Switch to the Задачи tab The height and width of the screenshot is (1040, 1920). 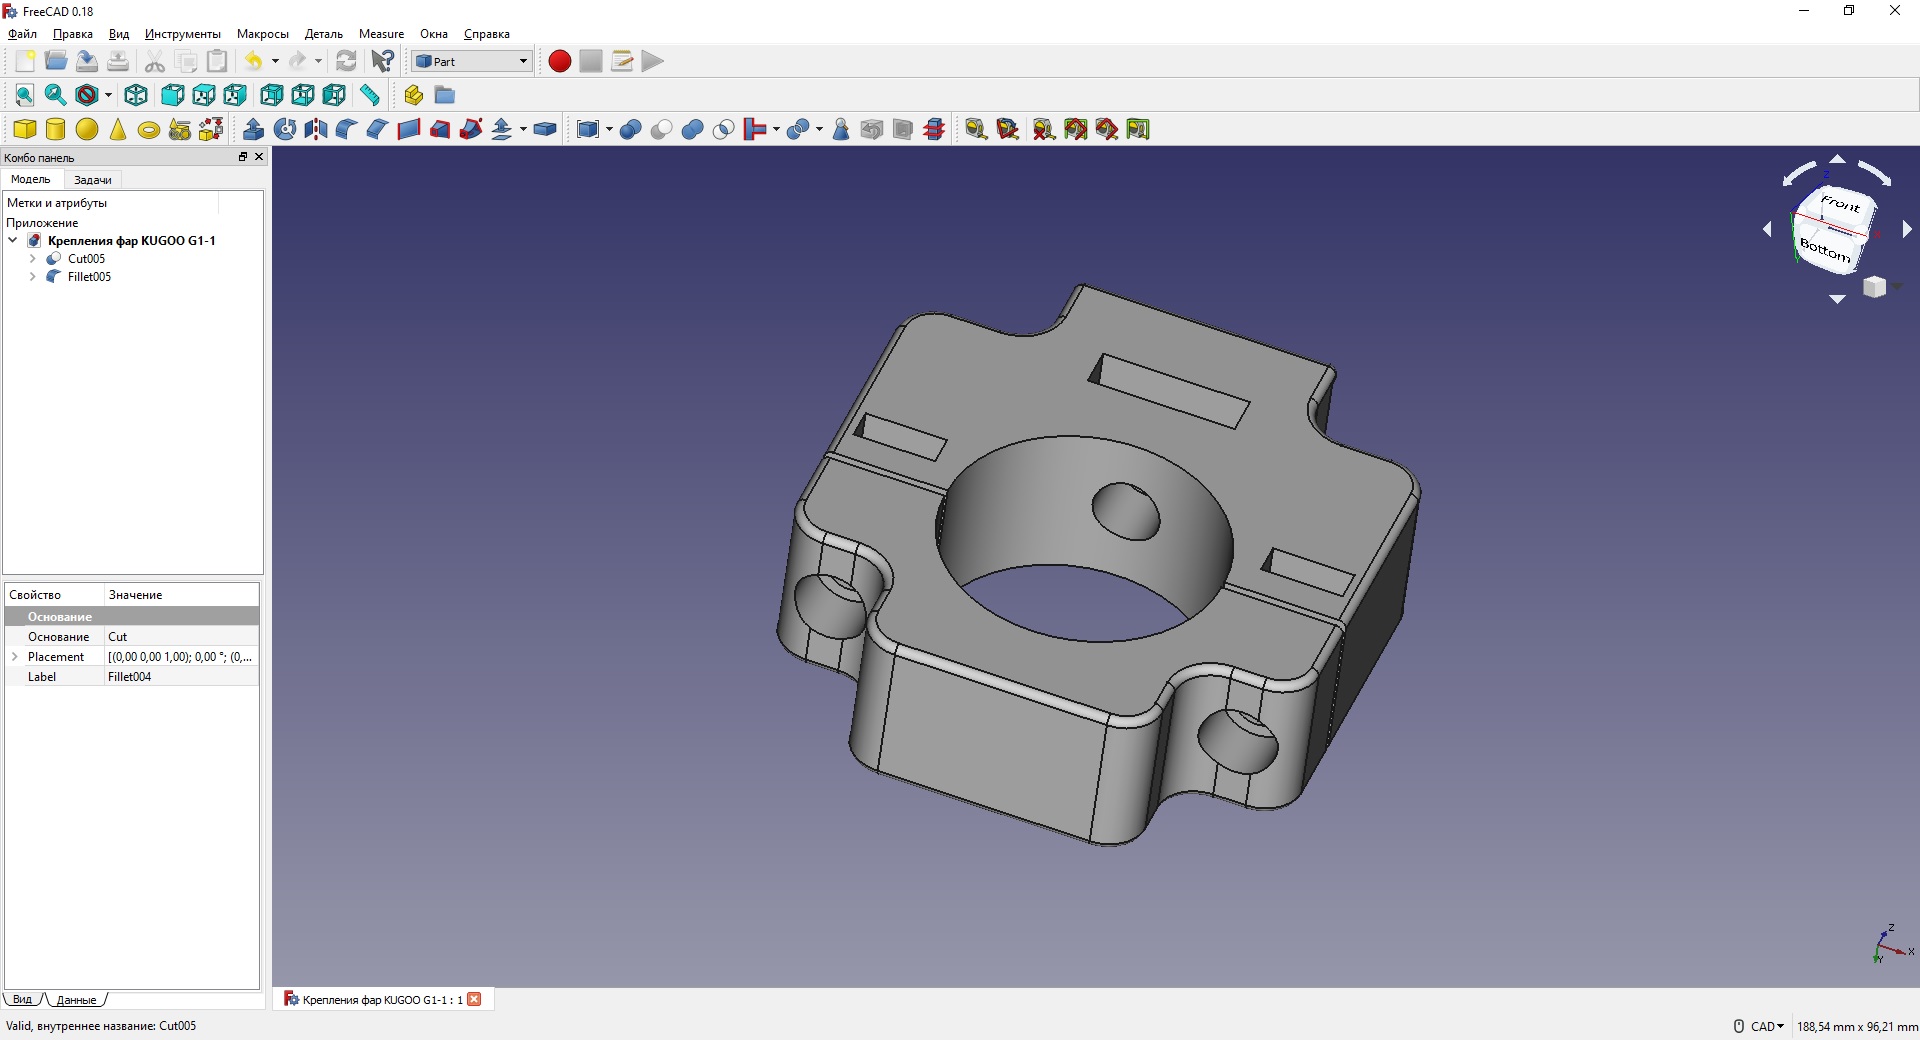pyautogui.click(x=93, y=180)
